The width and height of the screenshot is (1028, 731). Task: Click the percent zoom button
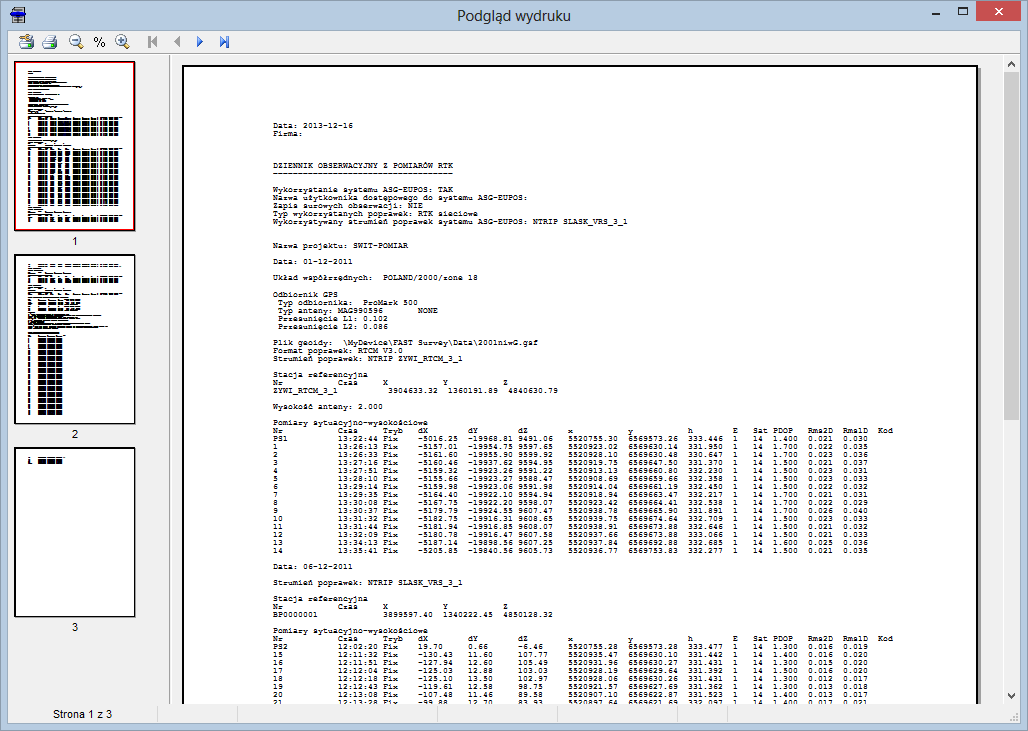pyautogui.click(x=99, y=42)
